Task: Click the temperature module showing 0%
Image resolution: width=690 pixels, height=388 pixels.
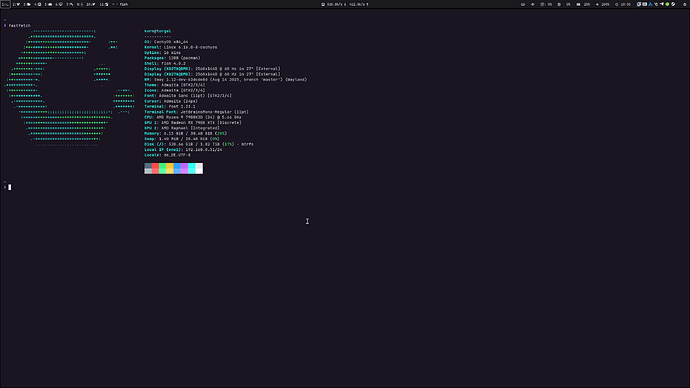Action: [x=565, y=4]
